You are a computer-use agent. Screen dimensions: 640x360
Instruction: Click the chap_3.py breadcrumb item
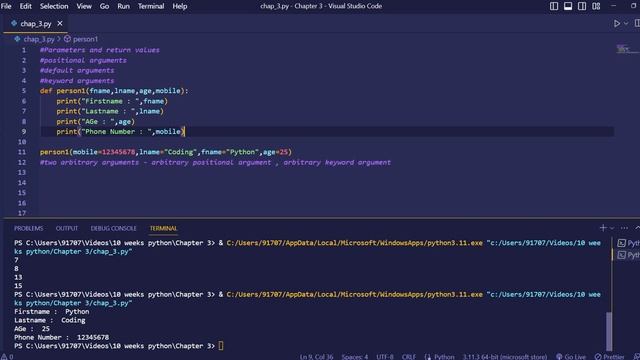click(39, 39)
